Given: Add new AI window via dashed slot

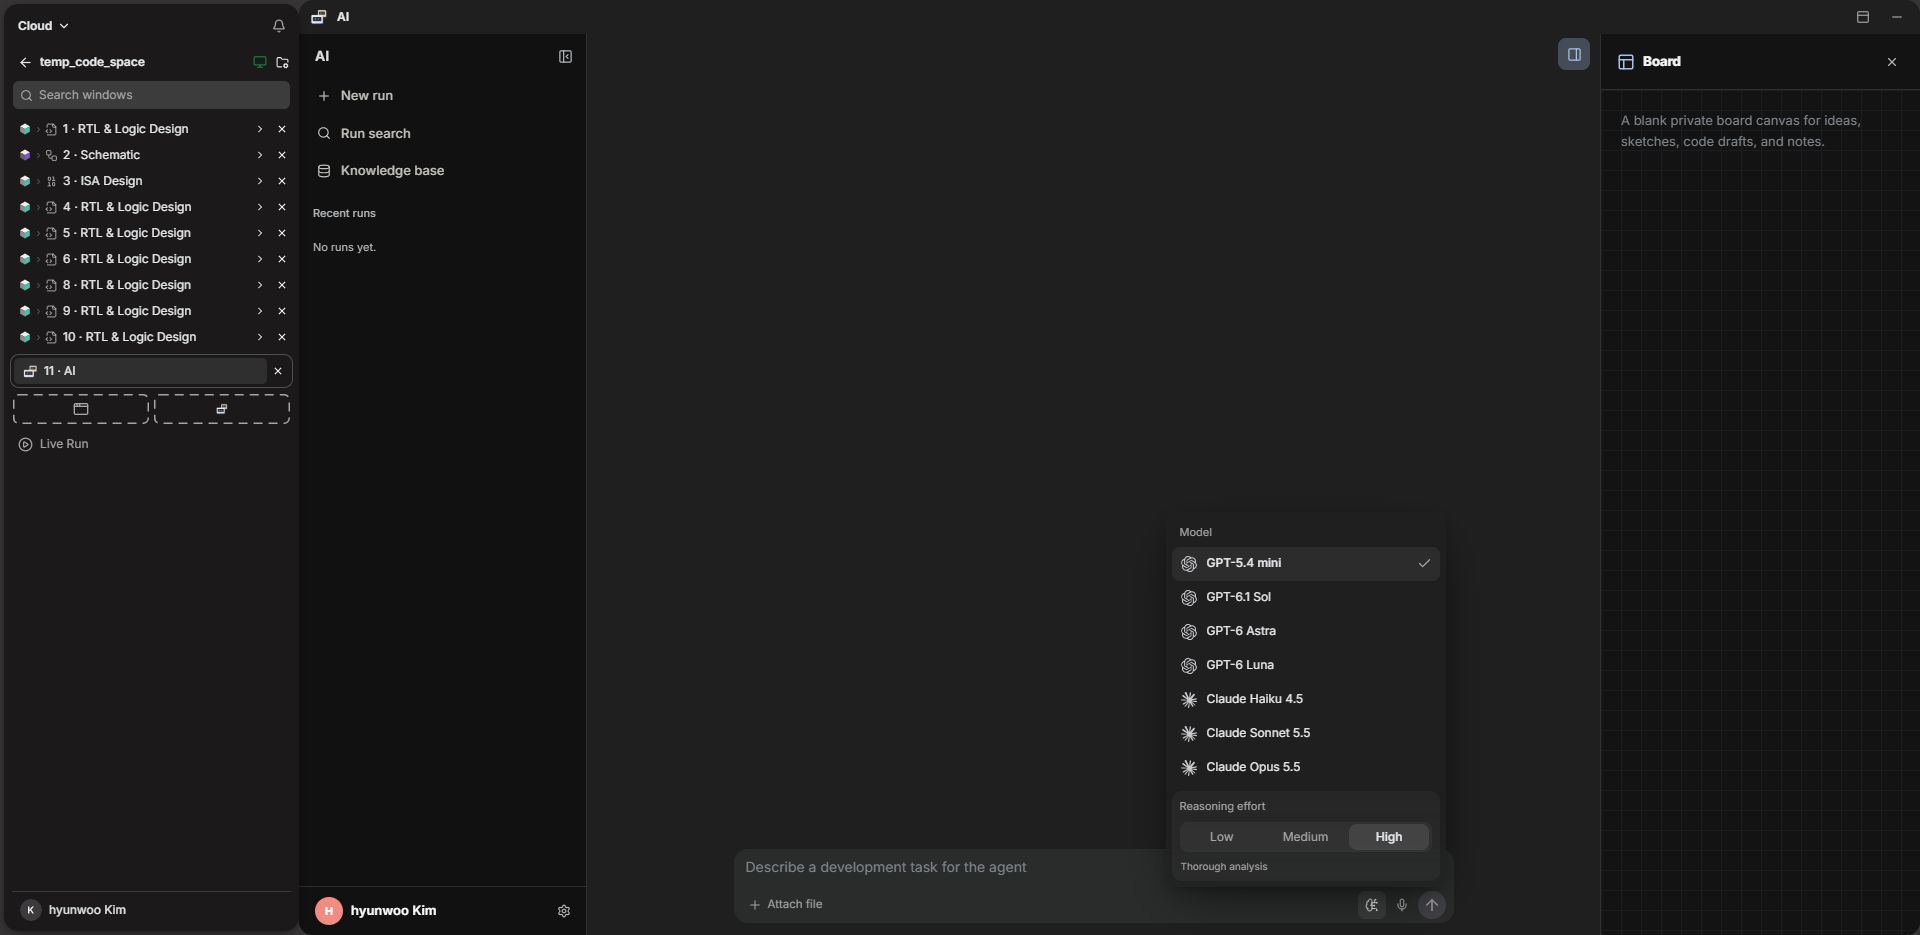Looking at the screenshot, I should tap(222, 409).
